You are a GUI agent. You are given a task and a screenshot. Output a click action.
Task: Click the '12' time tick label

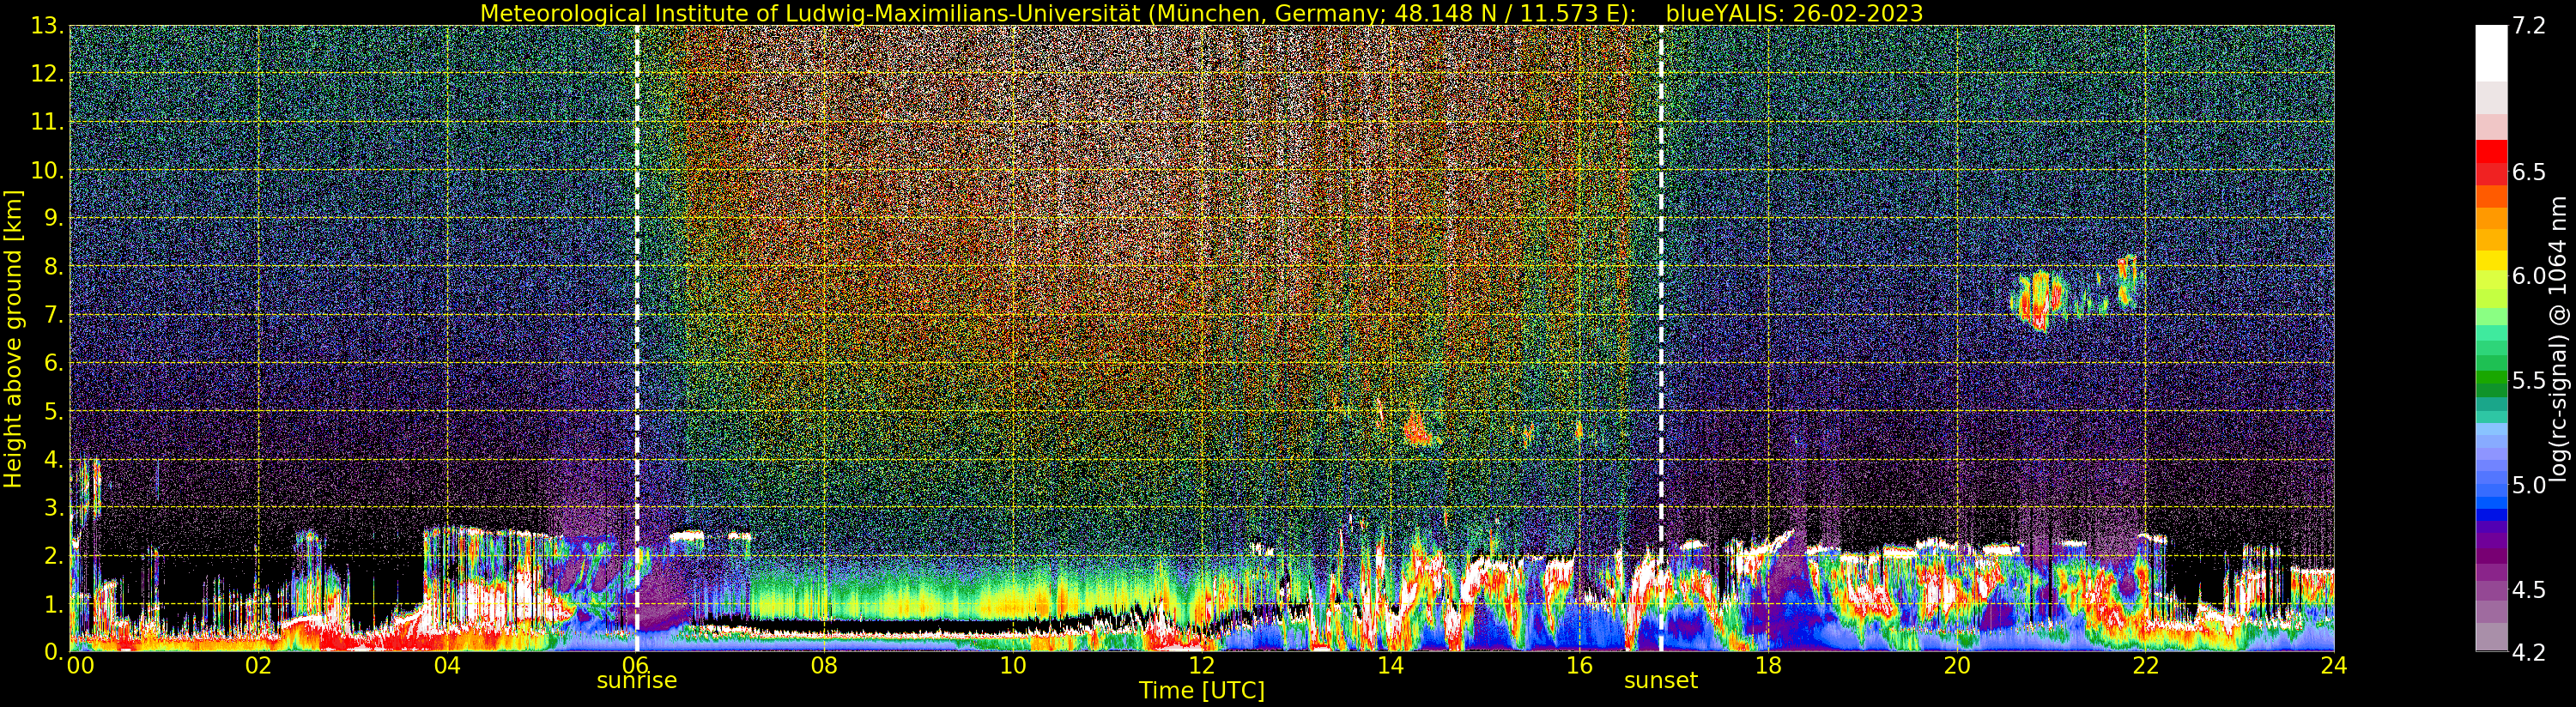1201,665
